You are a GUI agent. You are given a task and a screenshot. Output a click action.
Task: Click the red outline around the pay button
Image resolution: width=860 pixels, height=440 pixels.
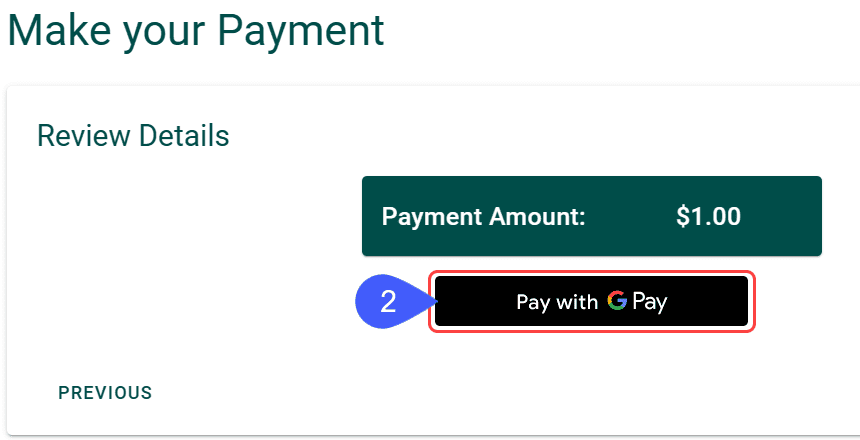click(x=592, y=273)
